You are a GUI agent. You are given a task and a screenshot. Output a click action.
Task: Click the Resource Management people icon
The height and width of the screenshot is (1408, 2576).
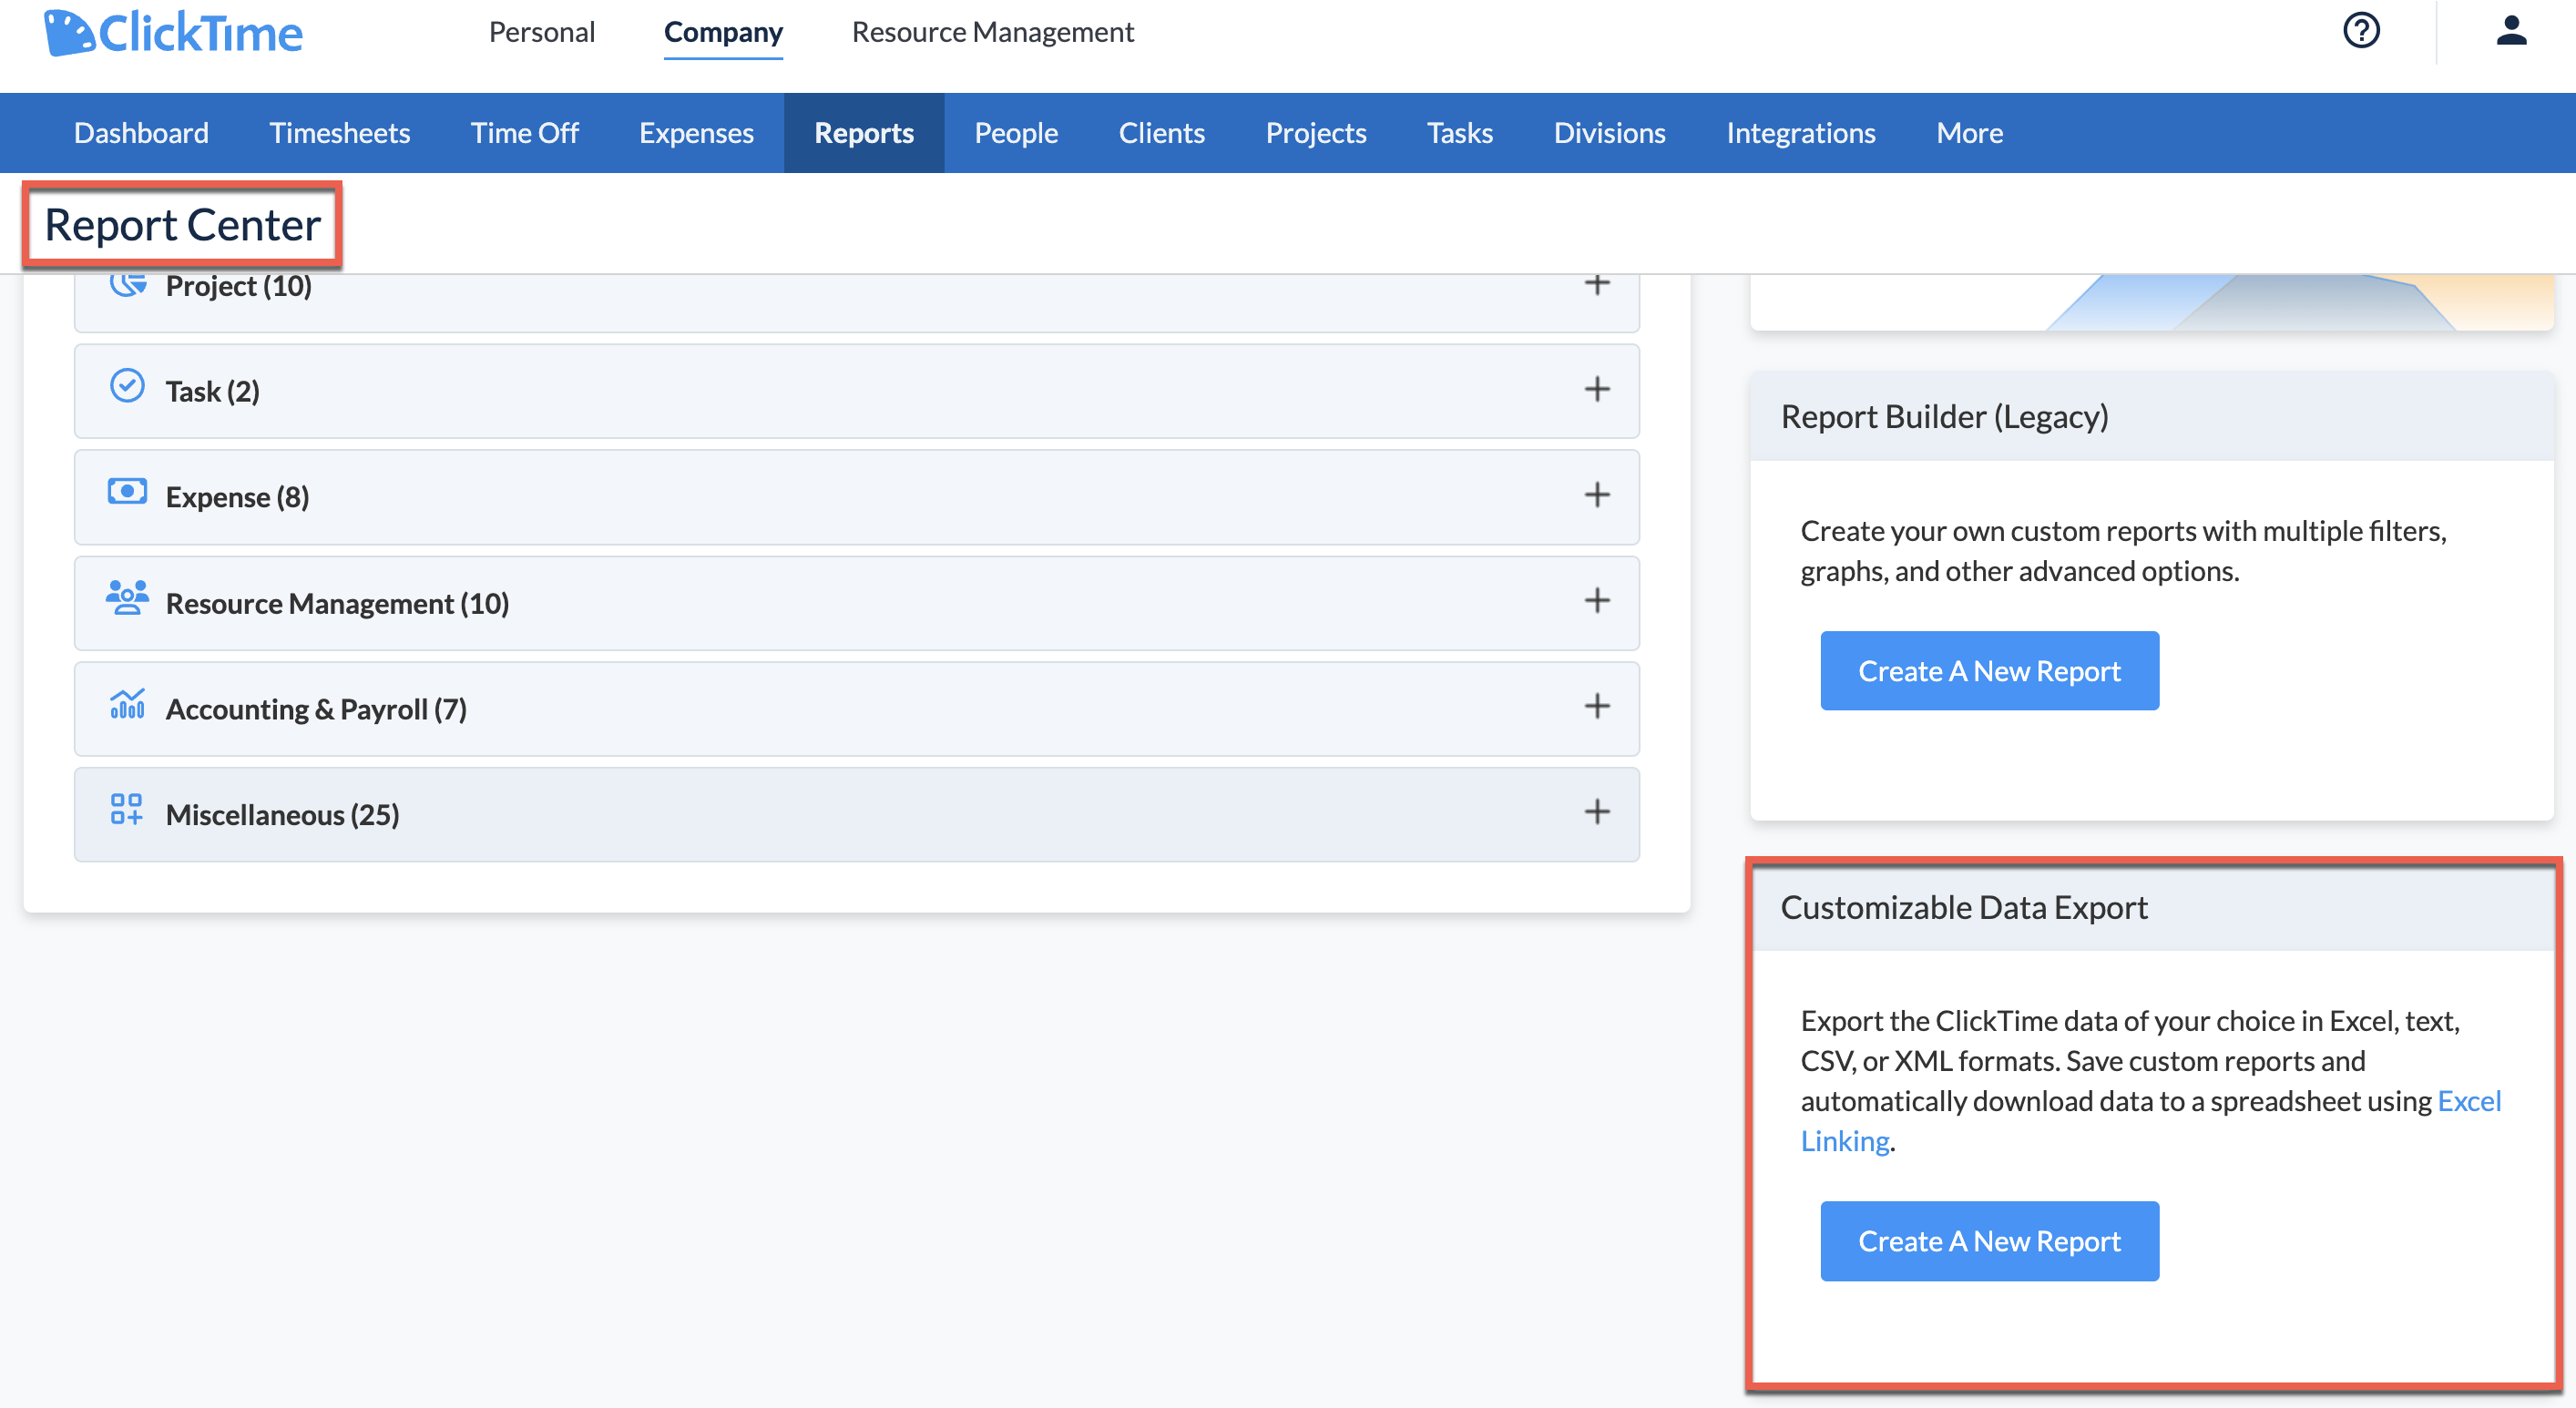click(x=127, y=598)
